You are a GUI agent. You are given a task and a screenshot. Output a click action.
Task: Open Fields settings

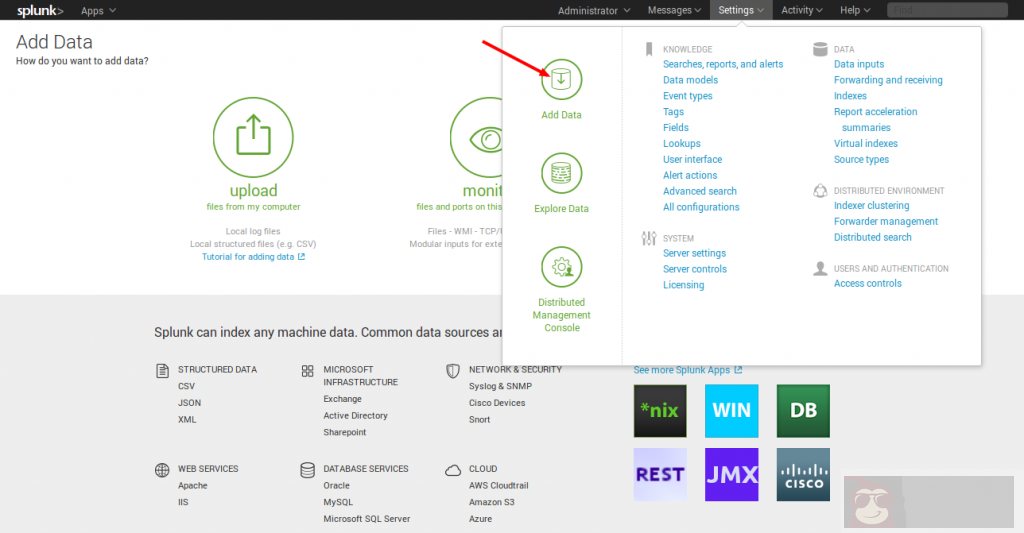point(676,127)
